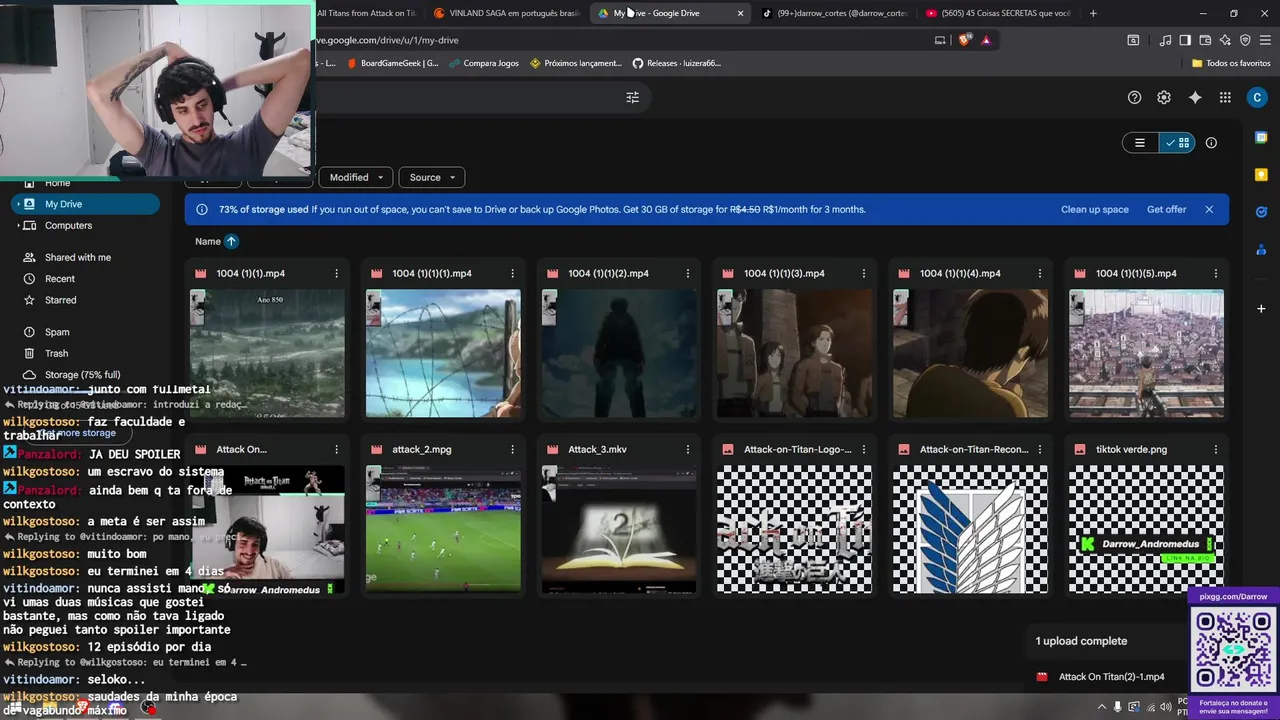Toggle Brave sidebar panel icon

pyautogui.click(x=1185, y=40)
